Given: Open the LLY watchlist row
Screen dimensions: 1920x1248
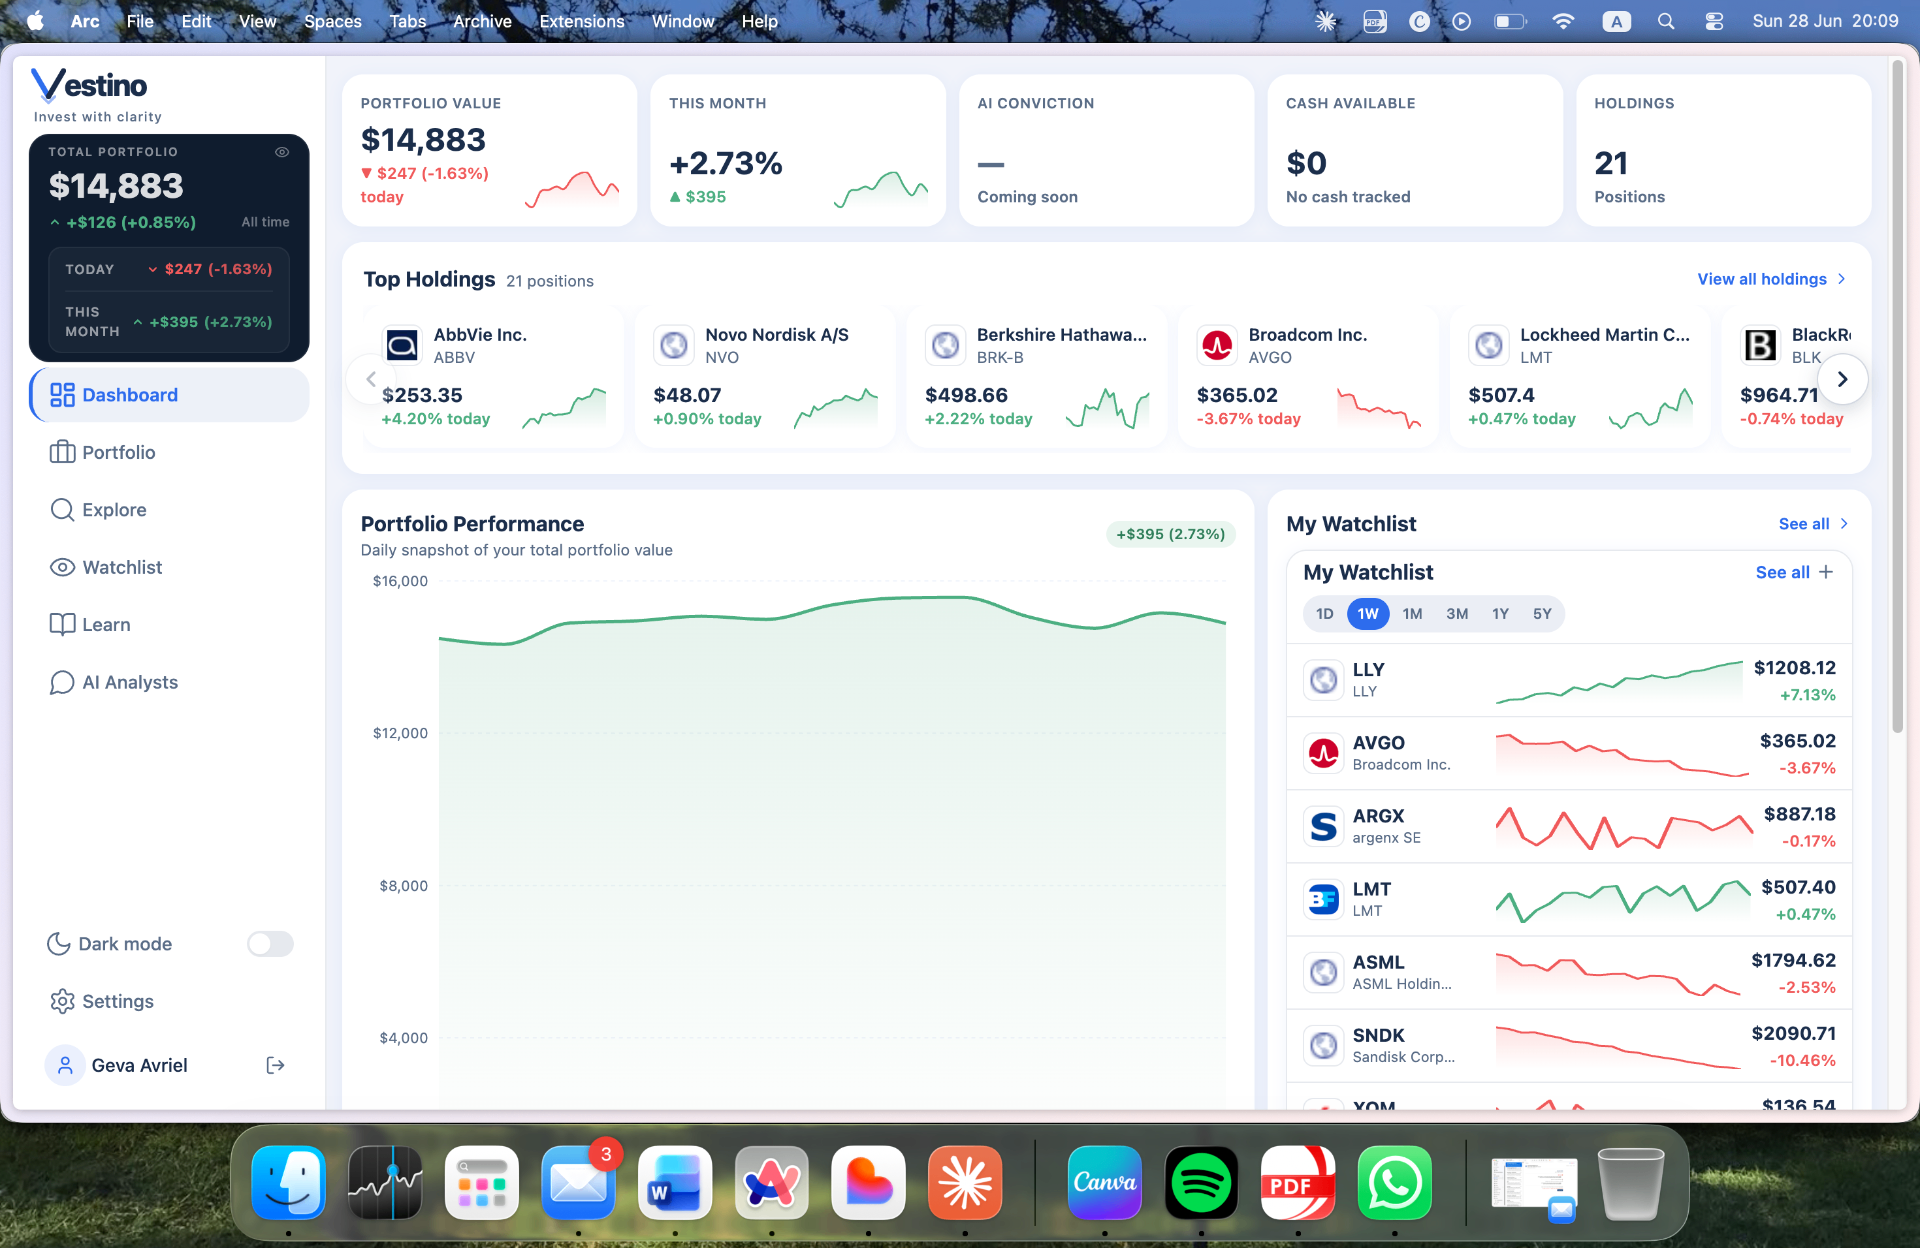Looking at the screenshot, I should (x=1569, y=680).
